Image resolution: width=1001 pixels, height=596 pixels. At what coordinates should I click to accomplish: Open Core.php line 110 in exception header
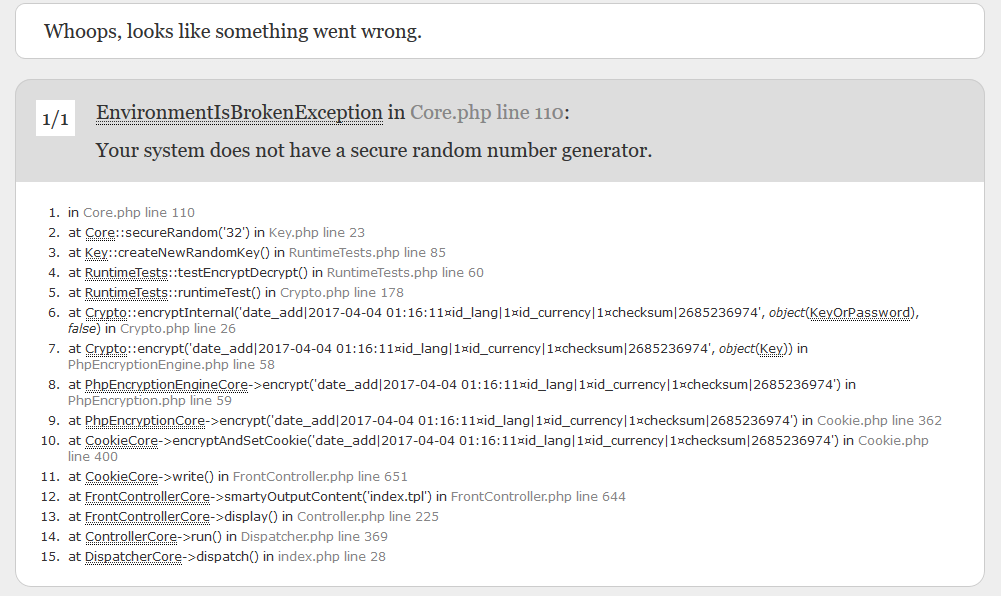tap(486, 113)
